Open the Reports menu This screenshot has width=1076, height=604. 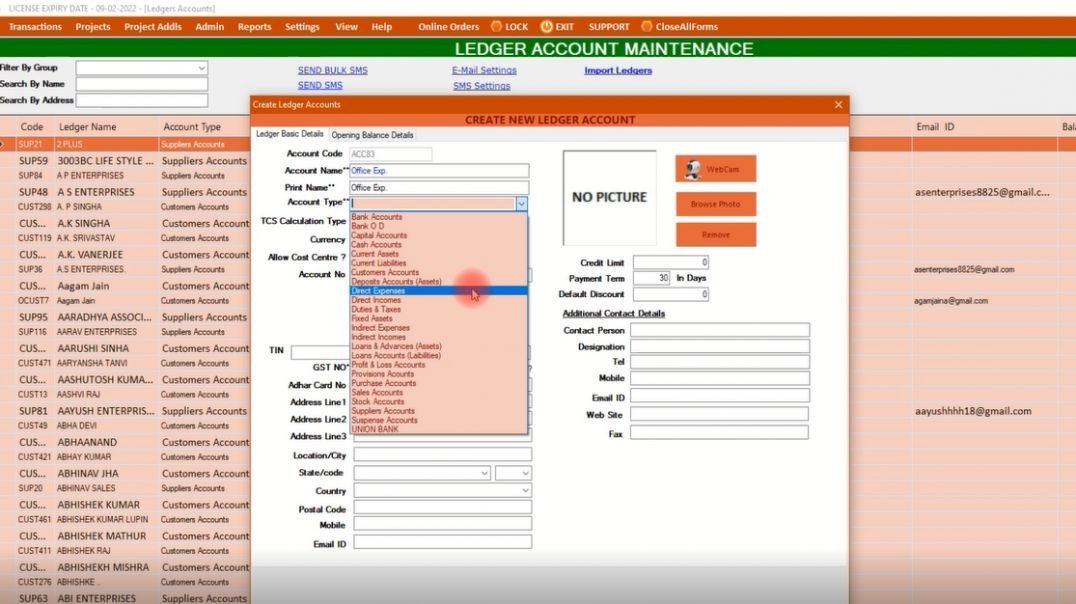(254, 27)
